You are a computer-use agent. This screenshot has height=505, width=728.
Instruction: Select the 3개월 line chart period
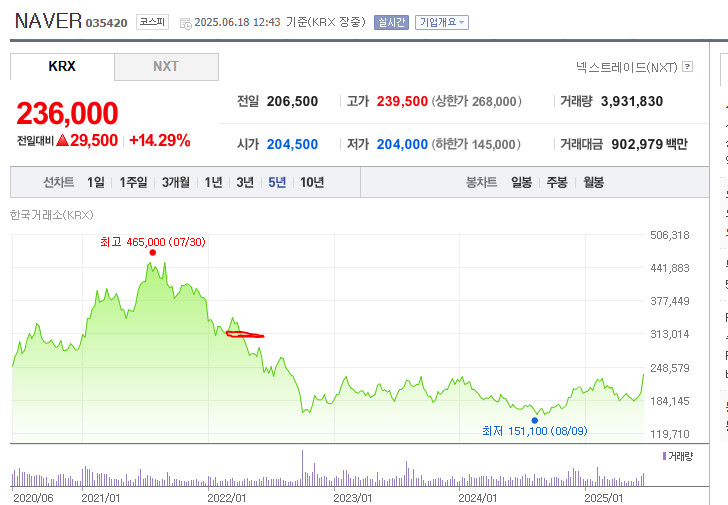click(x=176, y=182)
